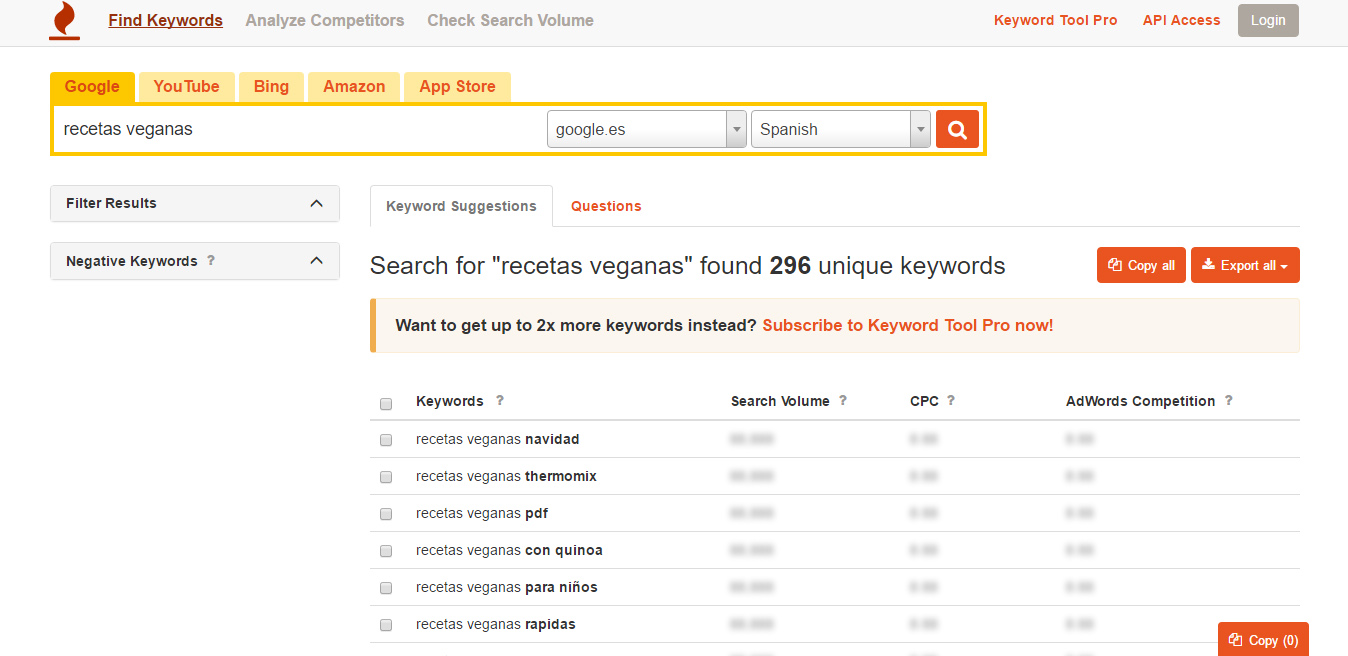Click the help icon next to CPC
Viewport: 1348px width, 656px height.
coord(951,400)
